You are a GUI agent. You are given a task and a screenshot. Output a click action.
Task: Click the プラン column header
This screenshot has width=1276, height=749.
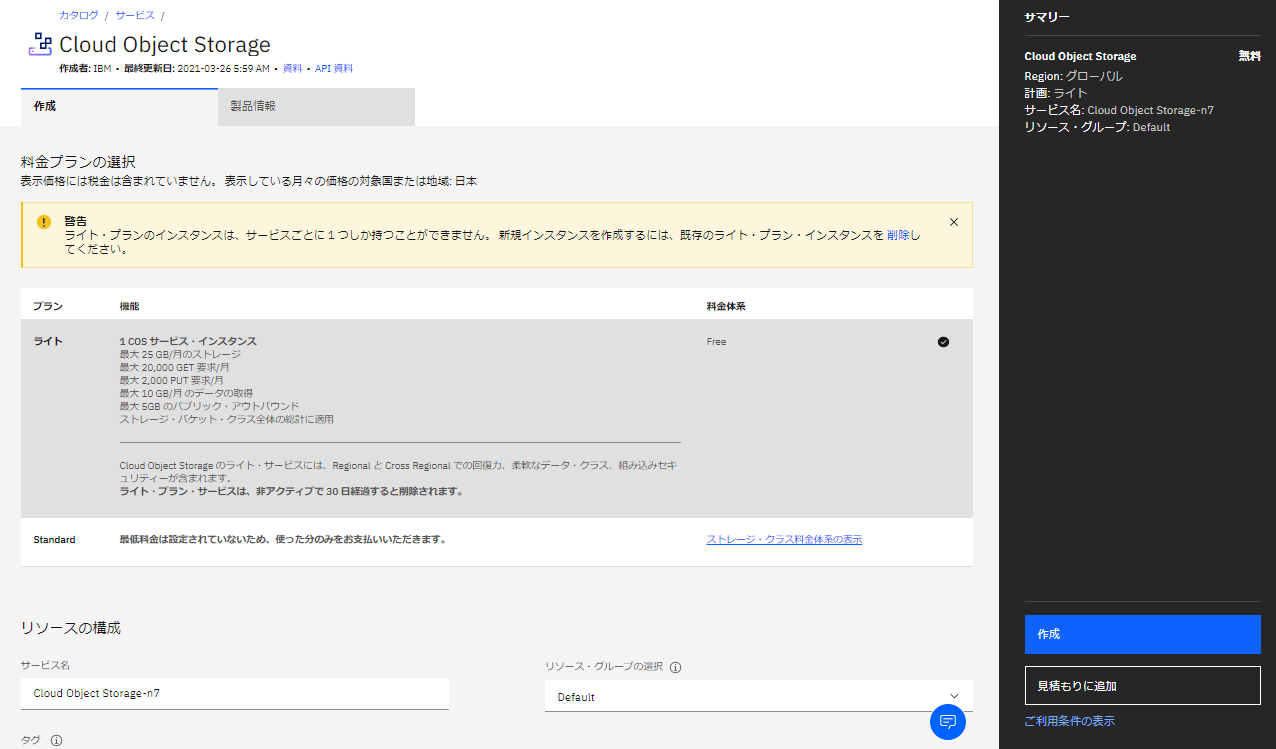point(48,306)
